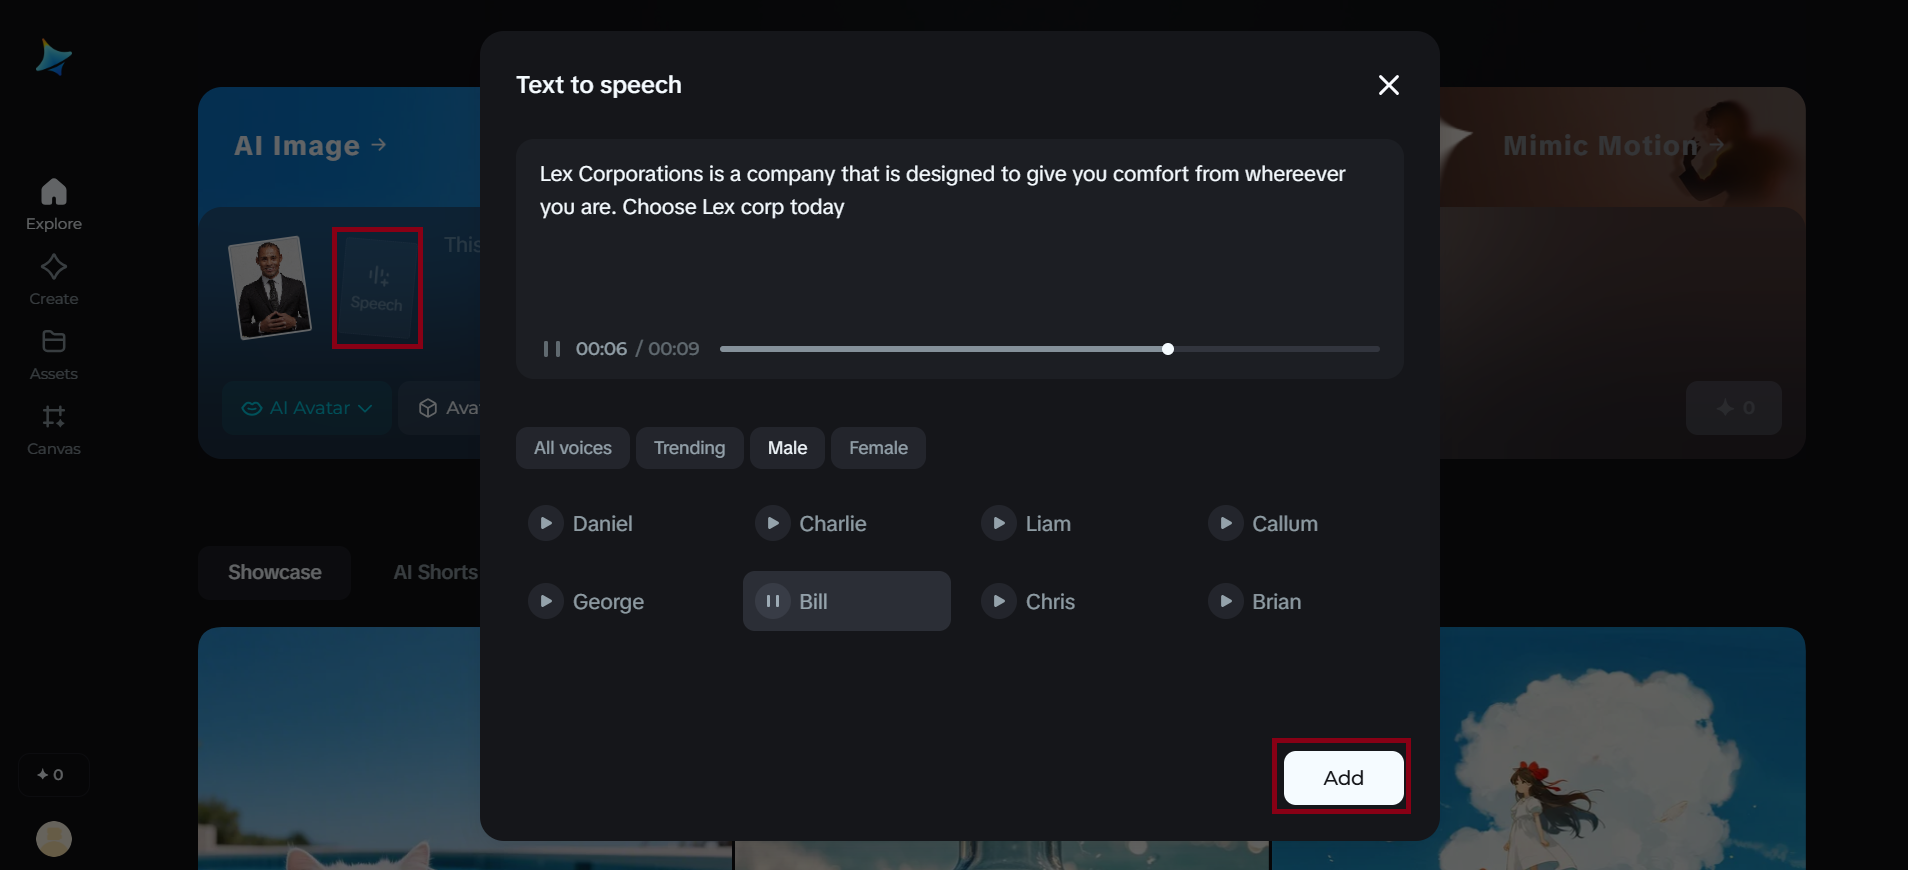
Task: Click the Avatar cube icon
Action: [428, 408]
